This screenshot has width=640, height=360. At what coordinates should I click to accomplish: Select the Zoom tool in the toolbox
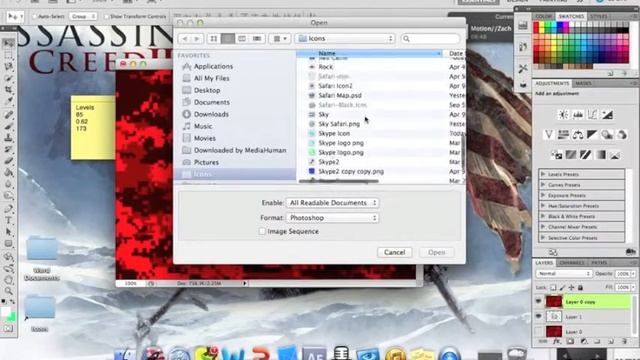pyautogui.click(x=8, y=291)
